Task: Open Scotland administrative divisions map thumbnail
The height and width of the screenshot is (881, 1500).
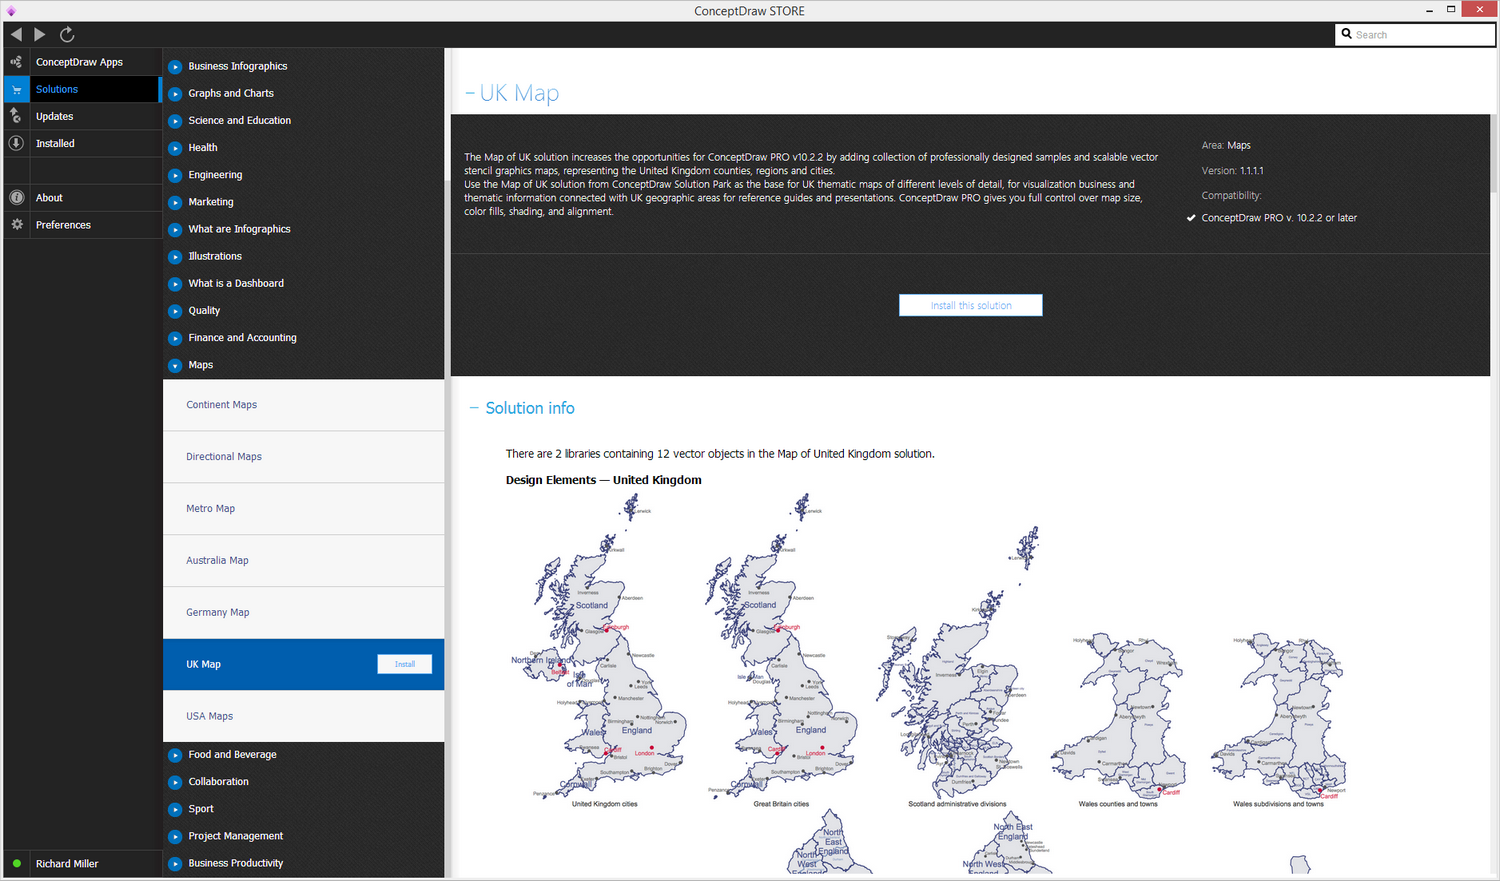Action: 958,666
